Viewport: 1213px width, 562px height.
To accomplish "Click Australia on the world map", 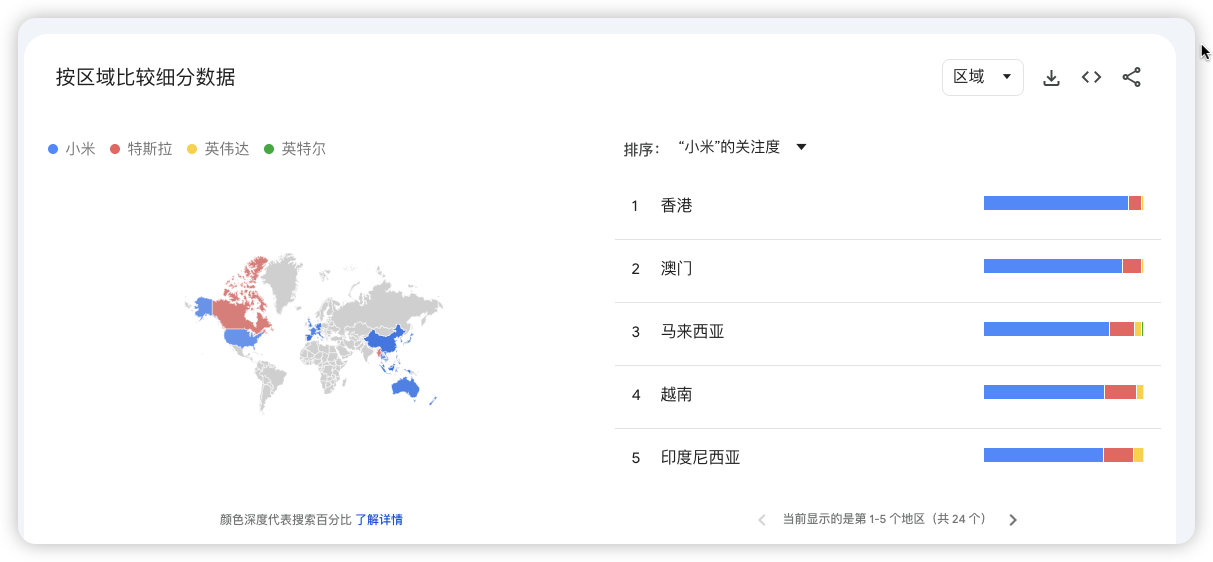I will (406, 386).
